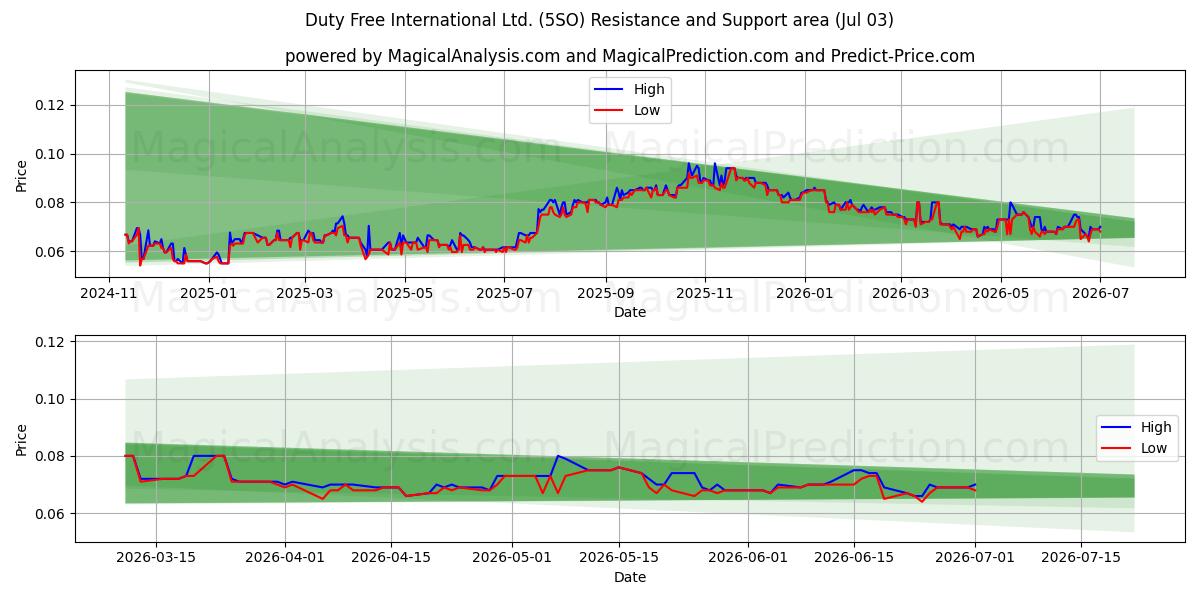Click the 0.08 tick on bottom chart's price axis
Image resolution: width=1200 pixels, height=600 pixels.
pos(51,456)
